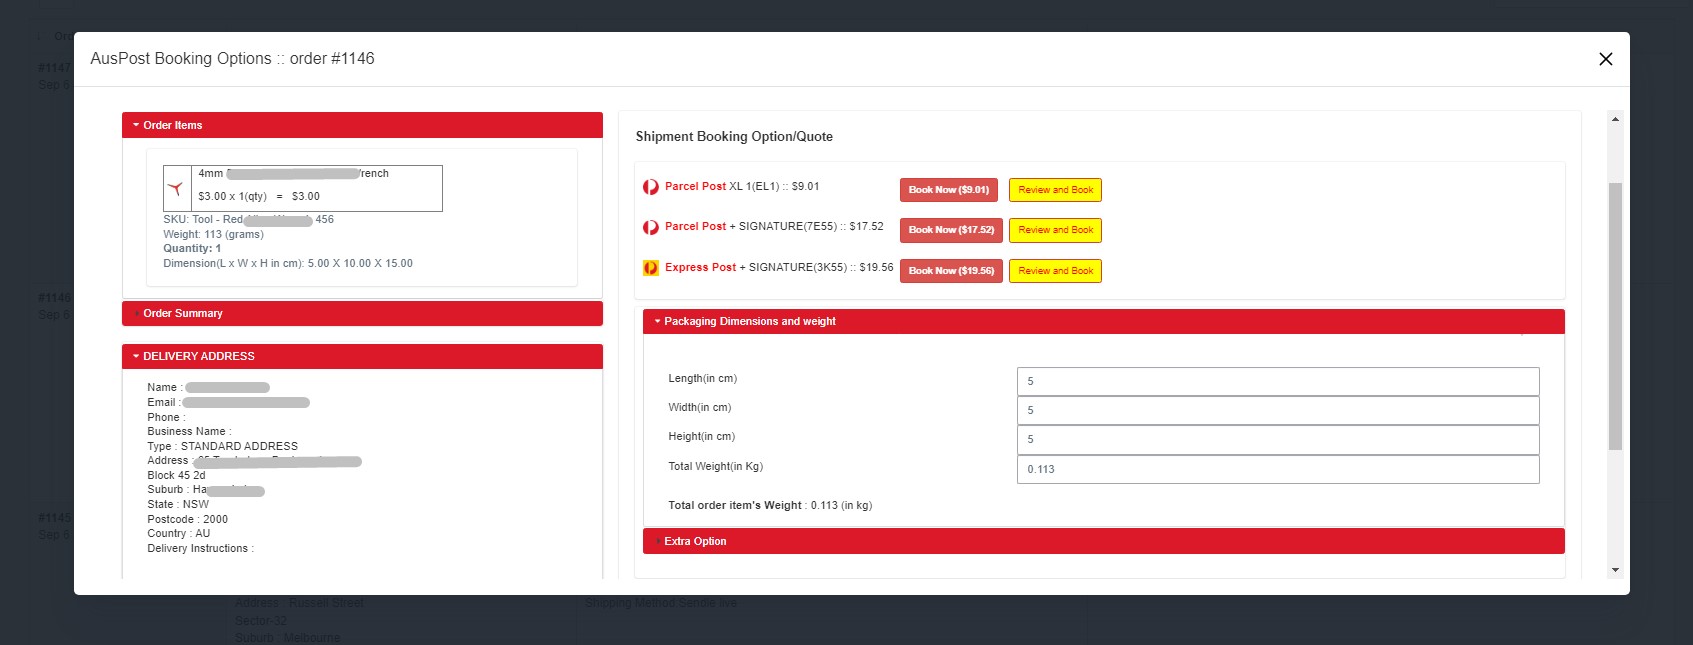Click the 'Country : AU' line
Viewport: 1693px width, 645px height.
tap(178, 534)
